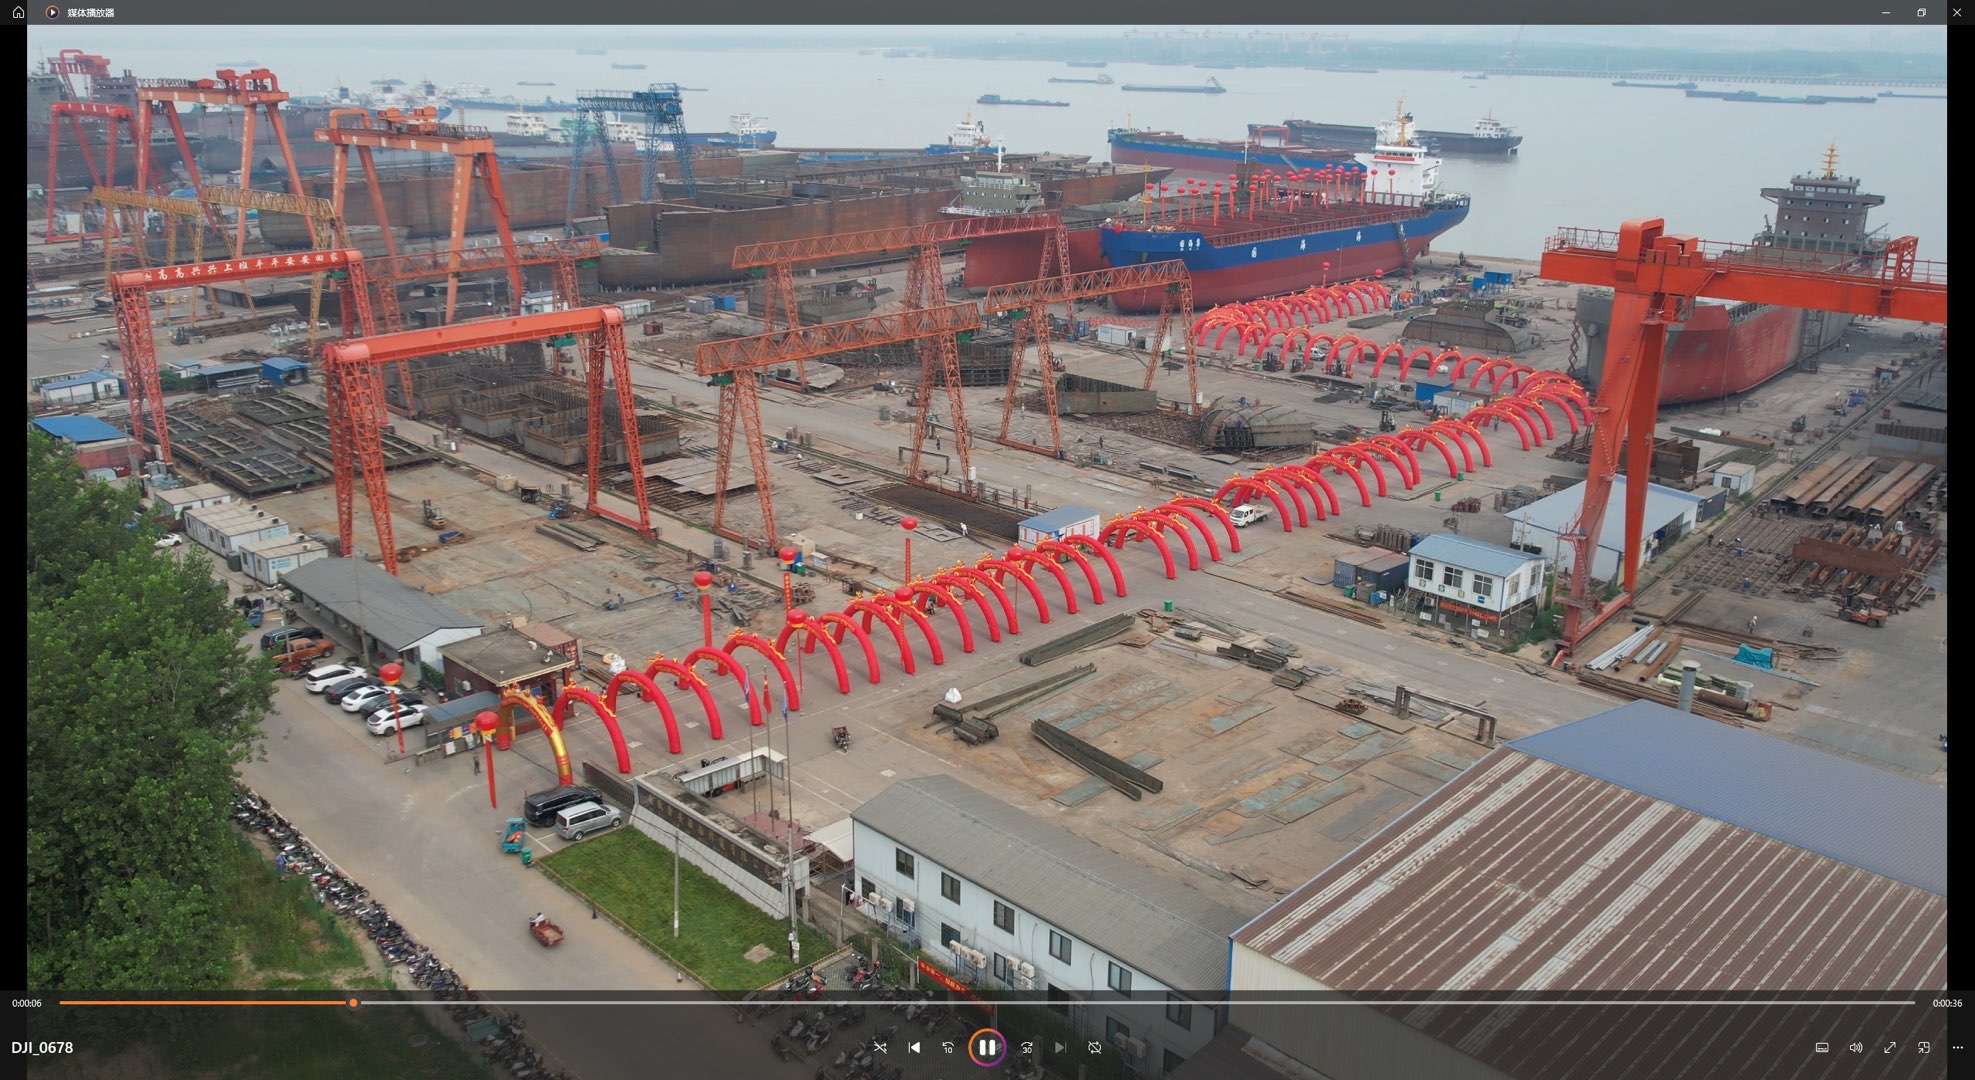Go to the next track
Screen dimensions: 1975x1080
click(x=1060, y=1047)
